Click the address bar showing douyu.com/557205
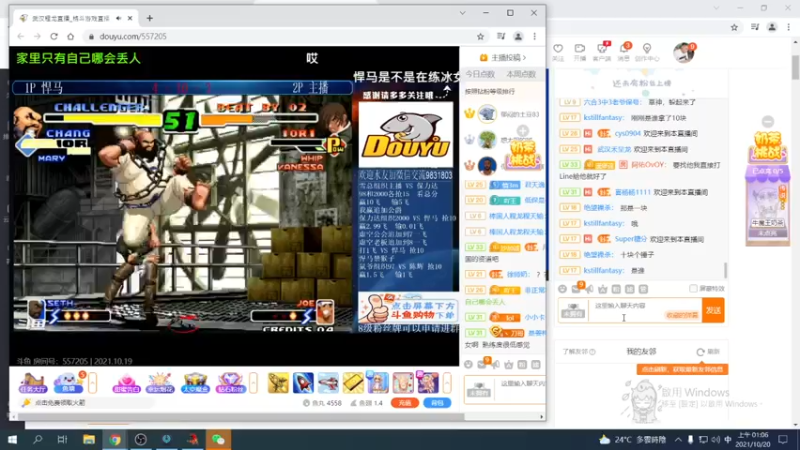Screen dimensions: 800x450 tap(281, 36)
